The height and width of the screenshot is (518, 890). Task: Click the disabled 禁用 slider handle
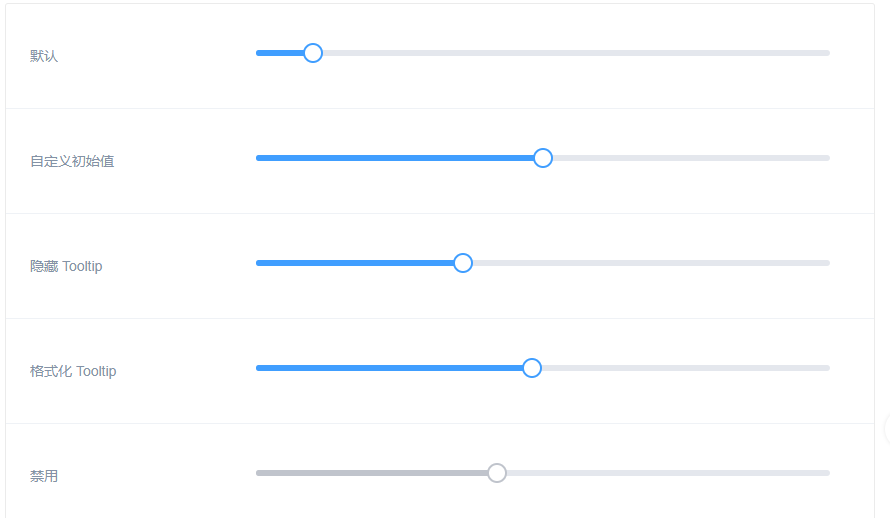(497, 473)
